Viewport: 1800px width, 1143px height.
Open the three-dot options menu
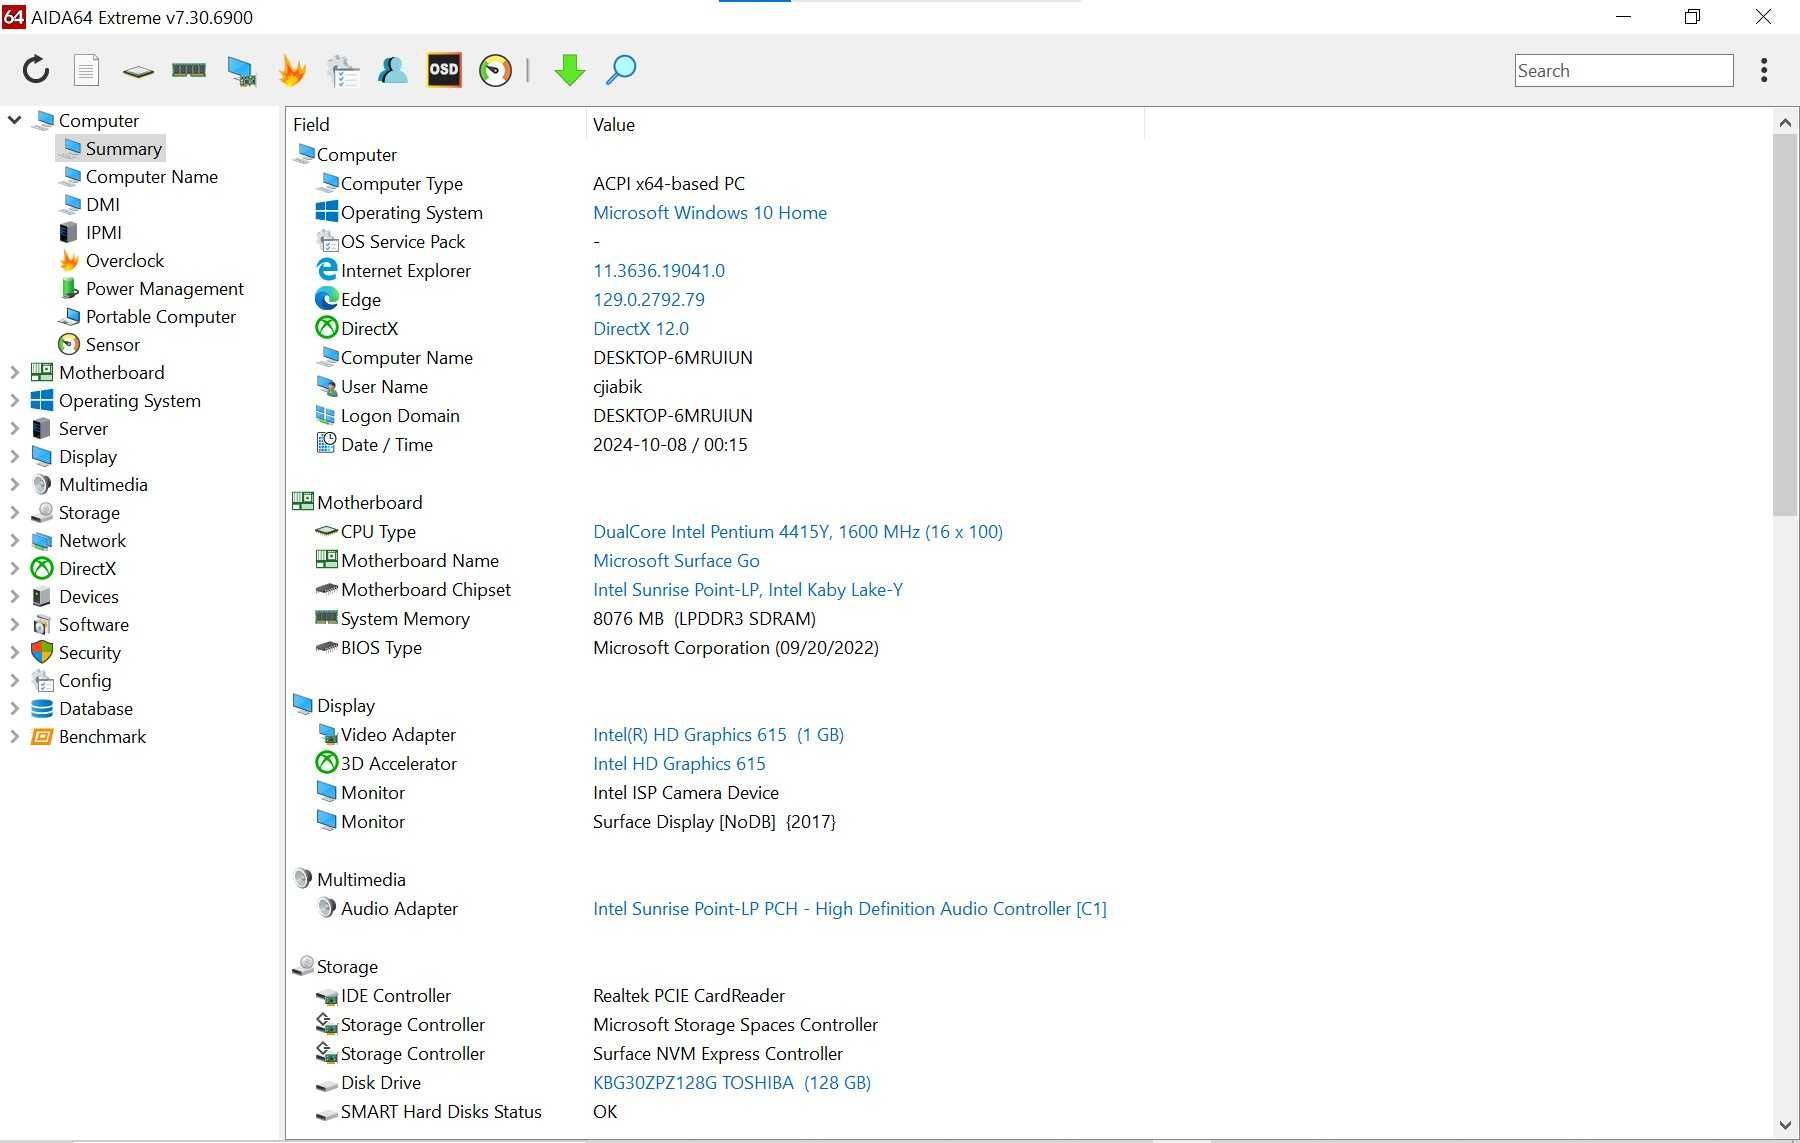point(1764,70)
